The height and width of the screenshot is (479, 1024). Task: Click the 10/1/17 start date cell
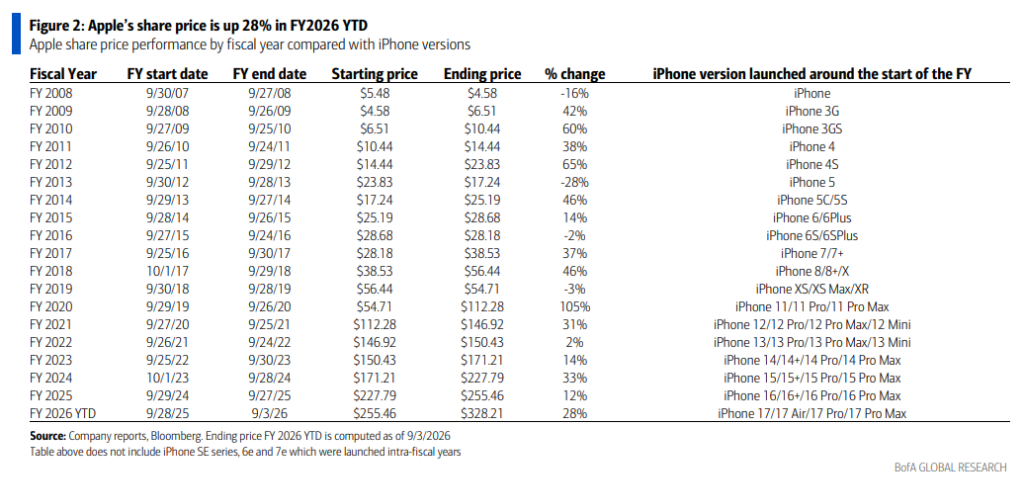point(168,271)
